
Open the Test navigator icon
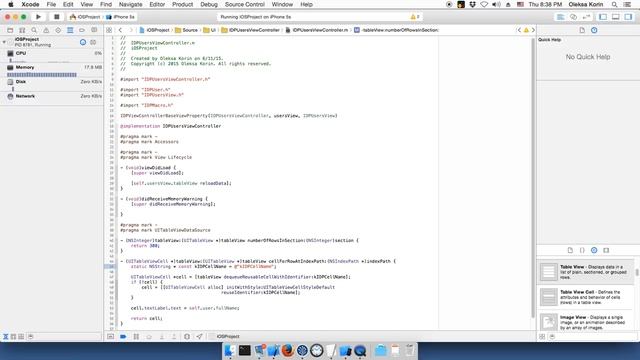[x=58, y=30]
